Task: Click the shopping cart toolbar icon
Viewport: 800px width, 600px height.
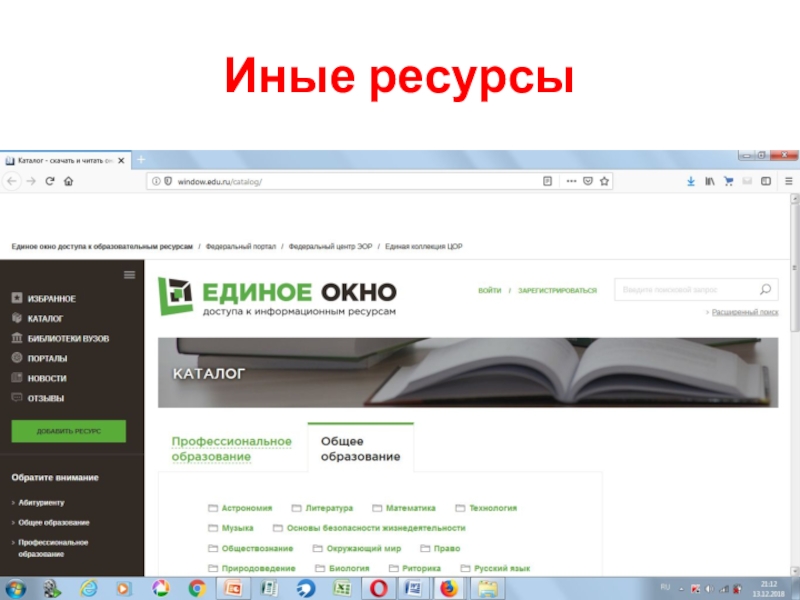Action: [729, 181]
